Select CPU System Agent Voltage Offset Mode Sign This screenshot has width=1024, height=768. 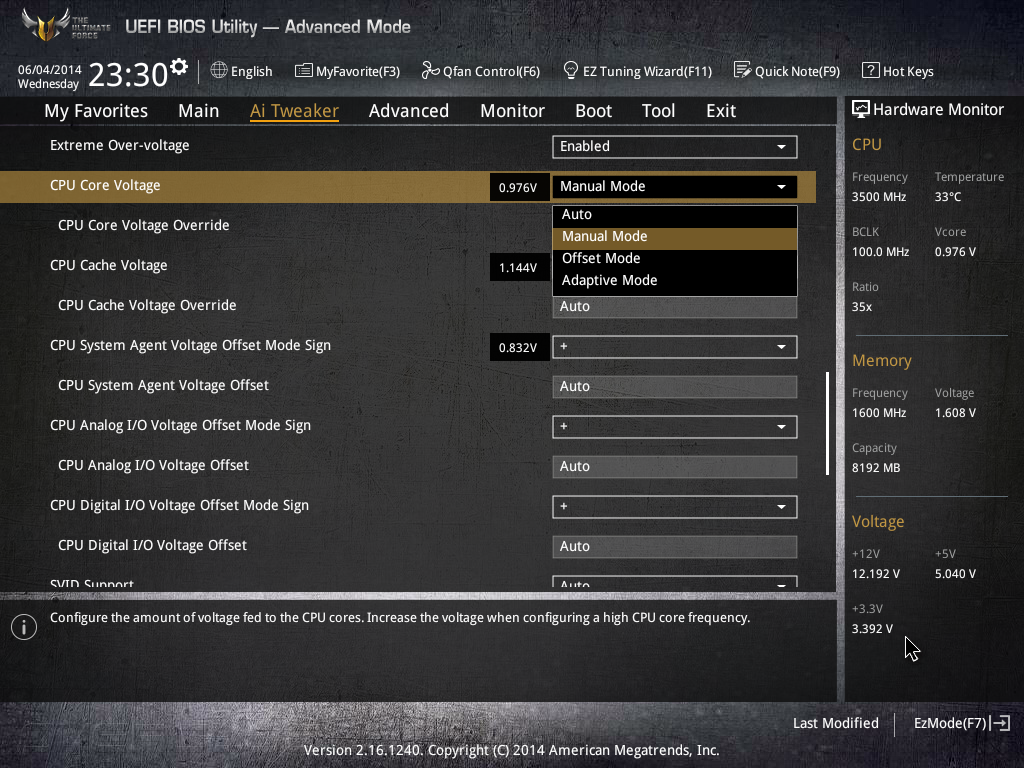pyautogui.click(x=190, y=345)
